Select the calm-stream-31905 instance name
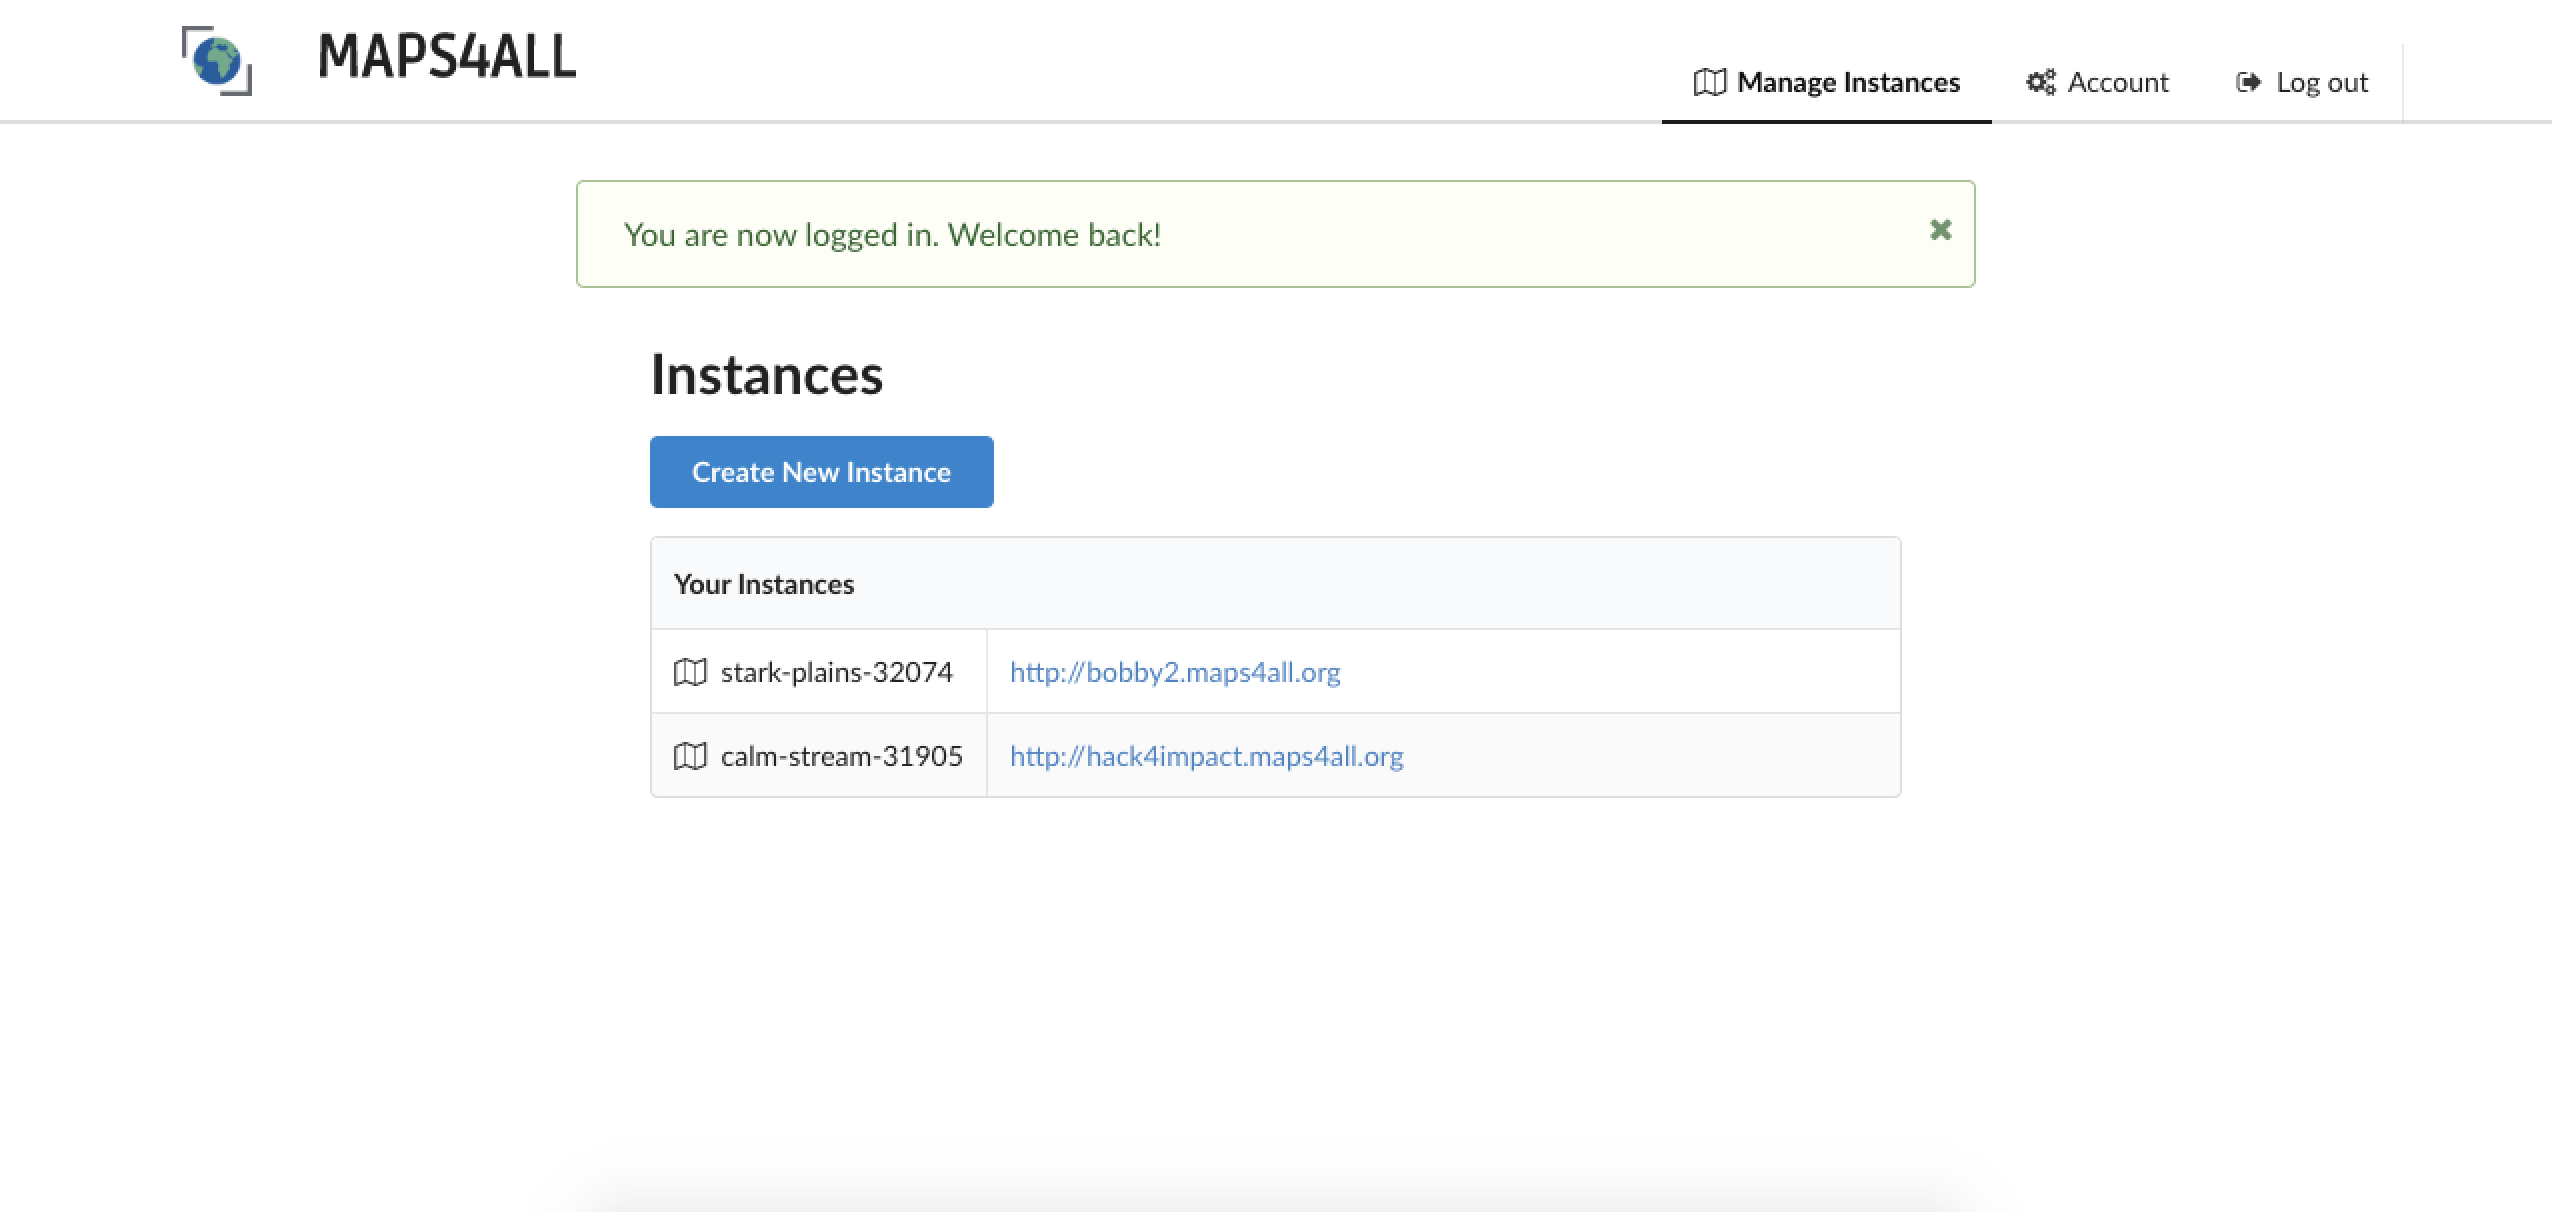Viewport: 2552px width, 1212px height. point(841,756)
